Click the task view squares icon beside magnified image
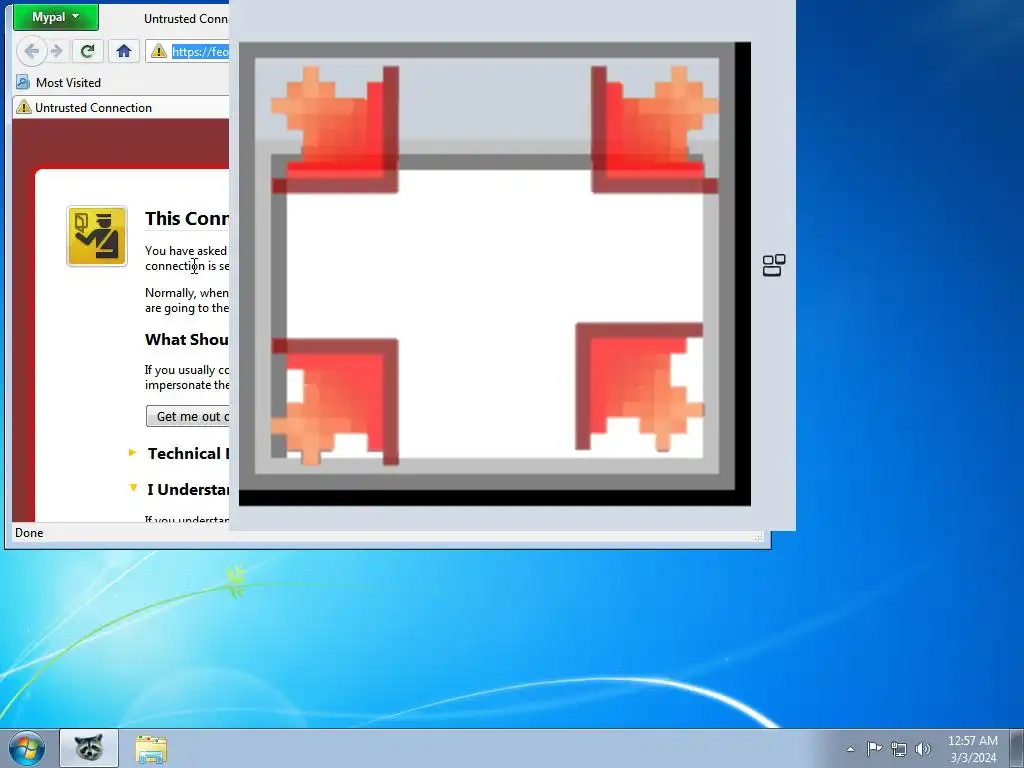The height and width of the screenshot is (768, 1024). [x=774, y=265]
